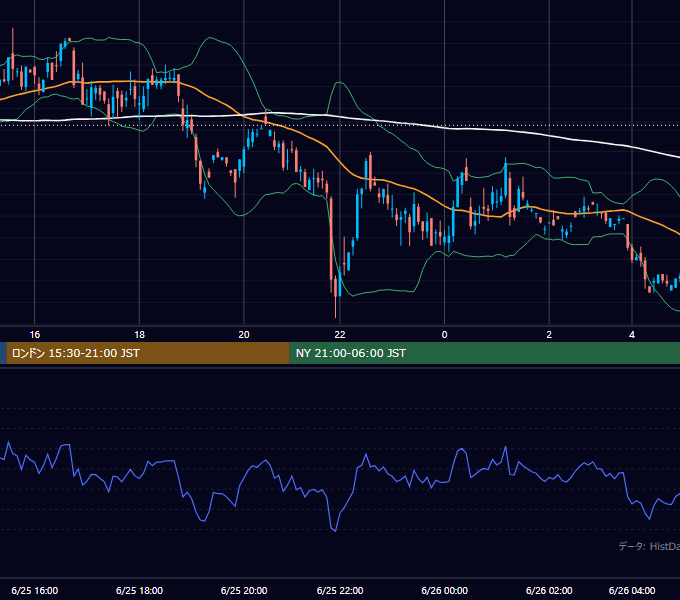Click the 6/25 20:00 date label
This screenshot has height=600, width=680.
click(244, 590)
